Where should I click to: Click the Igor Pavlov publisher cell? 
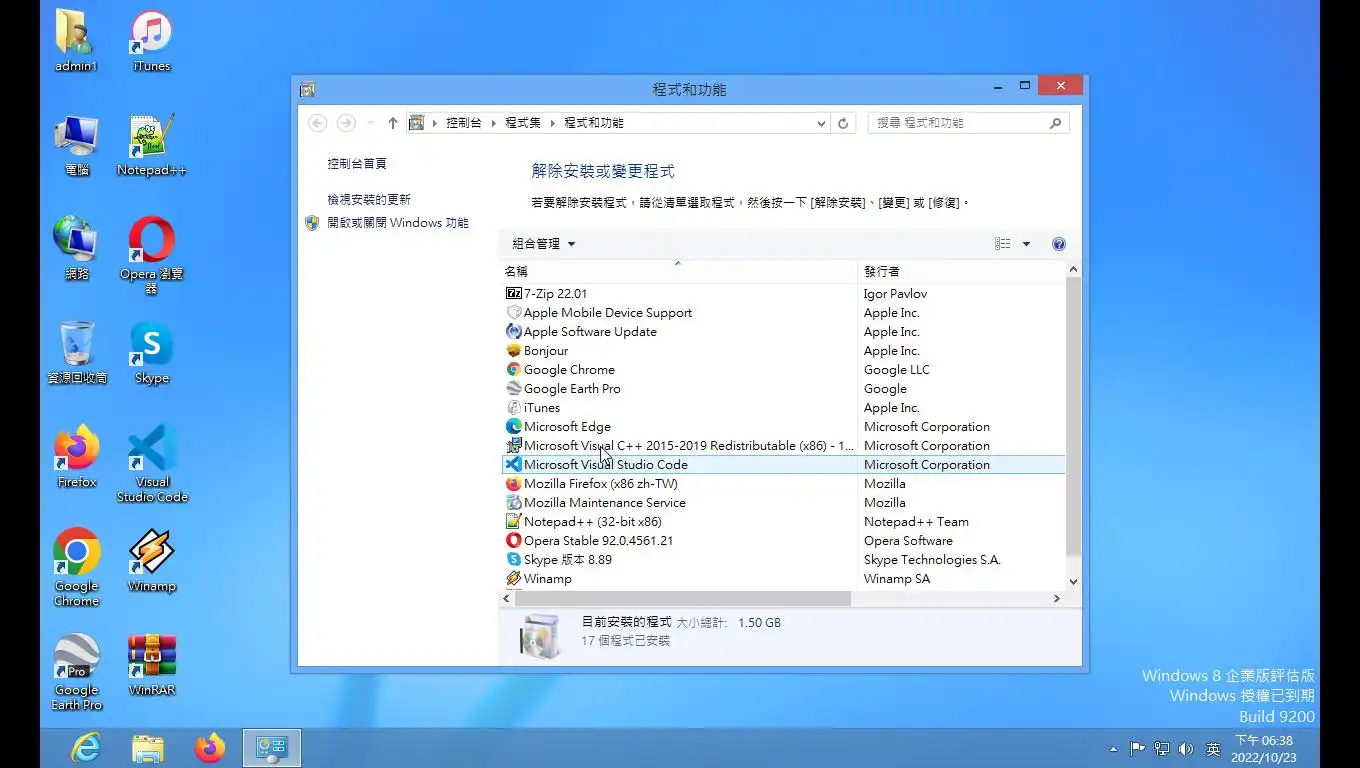[895, 294]
